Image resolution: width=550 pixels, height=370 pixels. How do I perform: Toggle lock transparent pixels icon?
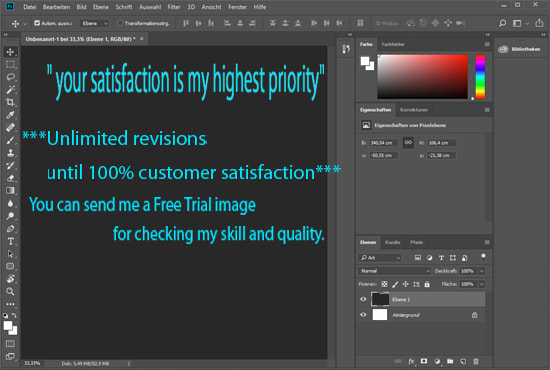(x=385, y=284)
